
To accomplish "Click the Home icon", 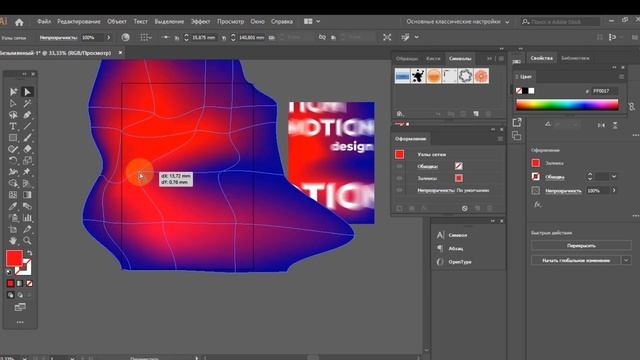I will click(19, 22).
